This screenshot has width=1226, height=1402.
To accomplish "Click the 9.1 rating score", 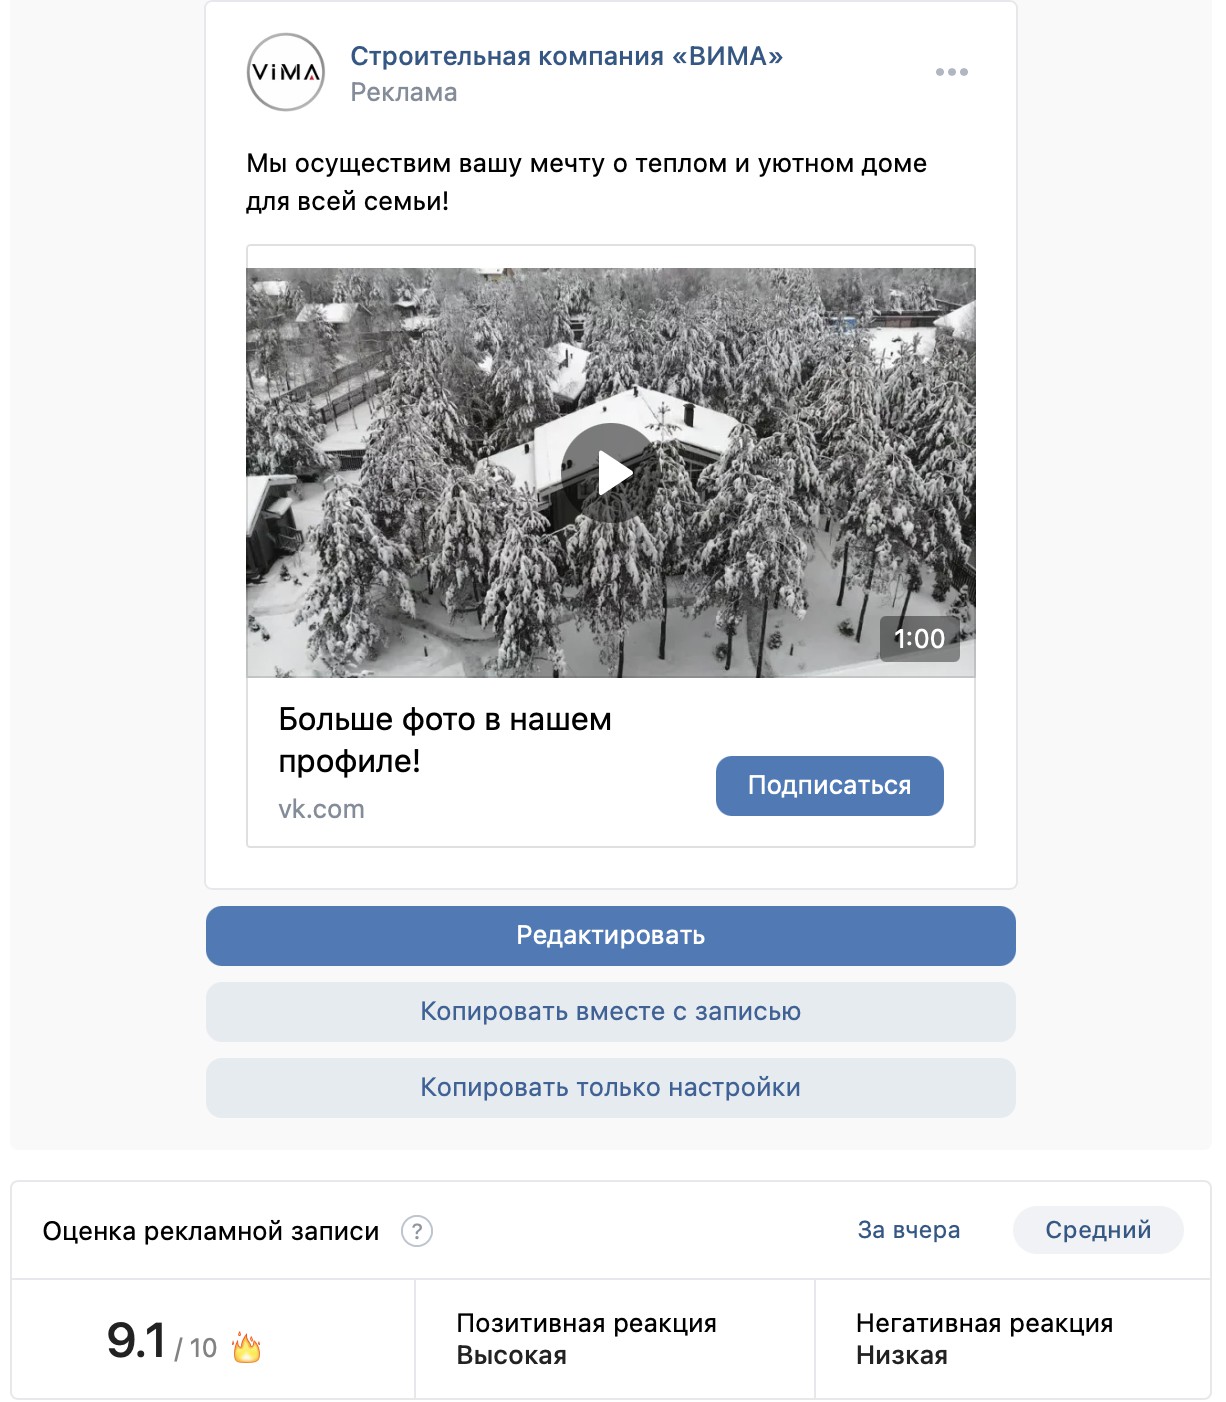I will [x=136, y=1341].
